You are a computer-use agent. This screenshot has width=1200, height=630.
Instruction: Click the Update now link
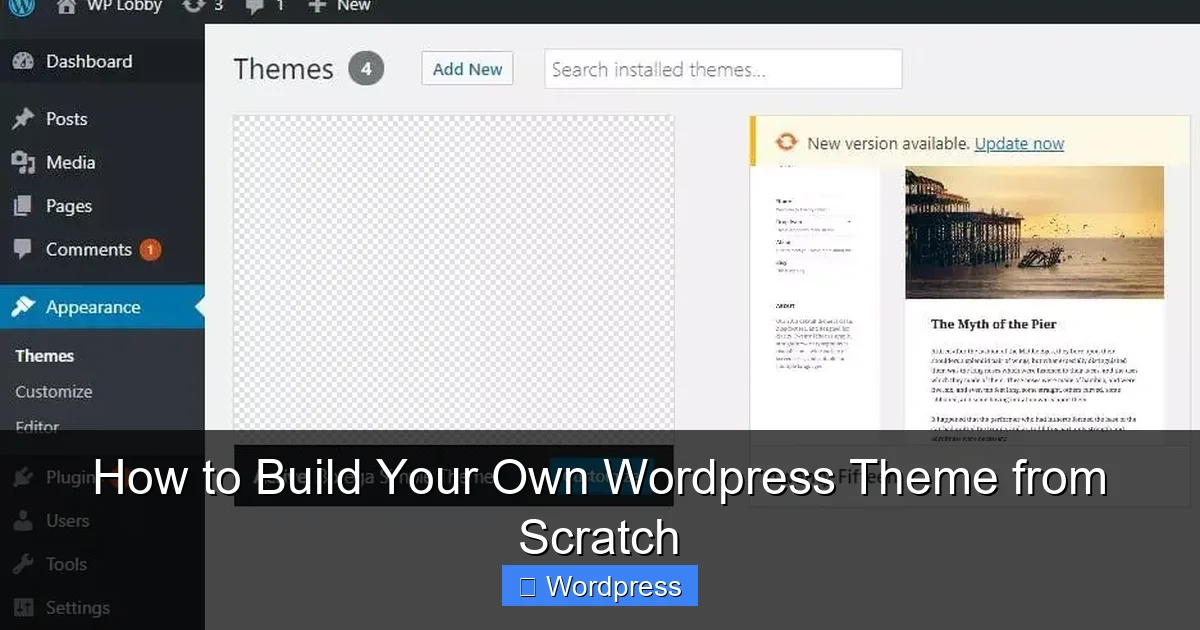coord(1019,143)
